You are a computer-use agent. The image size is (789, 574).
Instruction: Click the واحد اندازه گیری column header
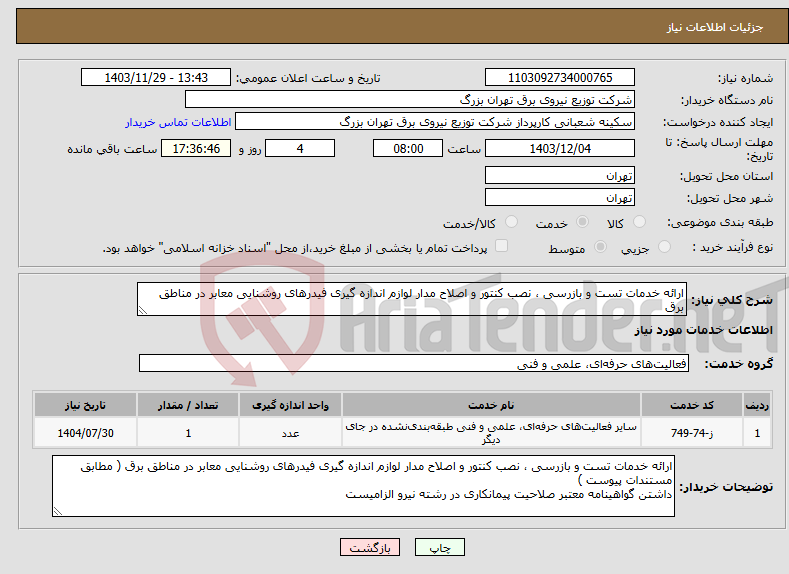point(290,405)
